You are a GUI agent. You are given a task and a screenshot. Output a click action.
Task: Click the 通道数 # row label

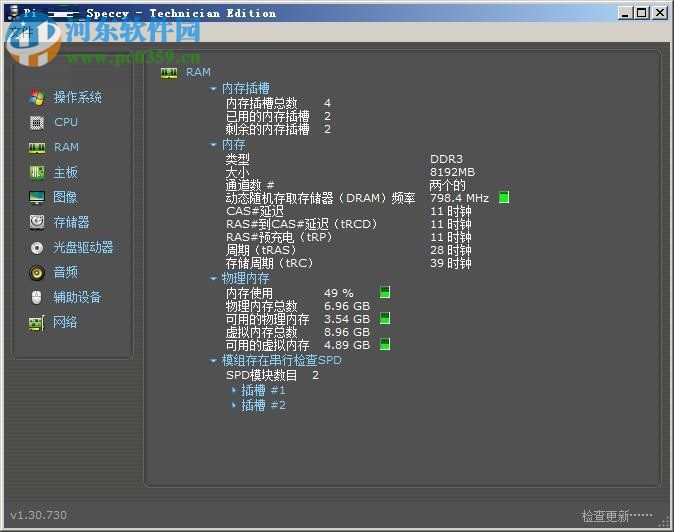[250, 185]
